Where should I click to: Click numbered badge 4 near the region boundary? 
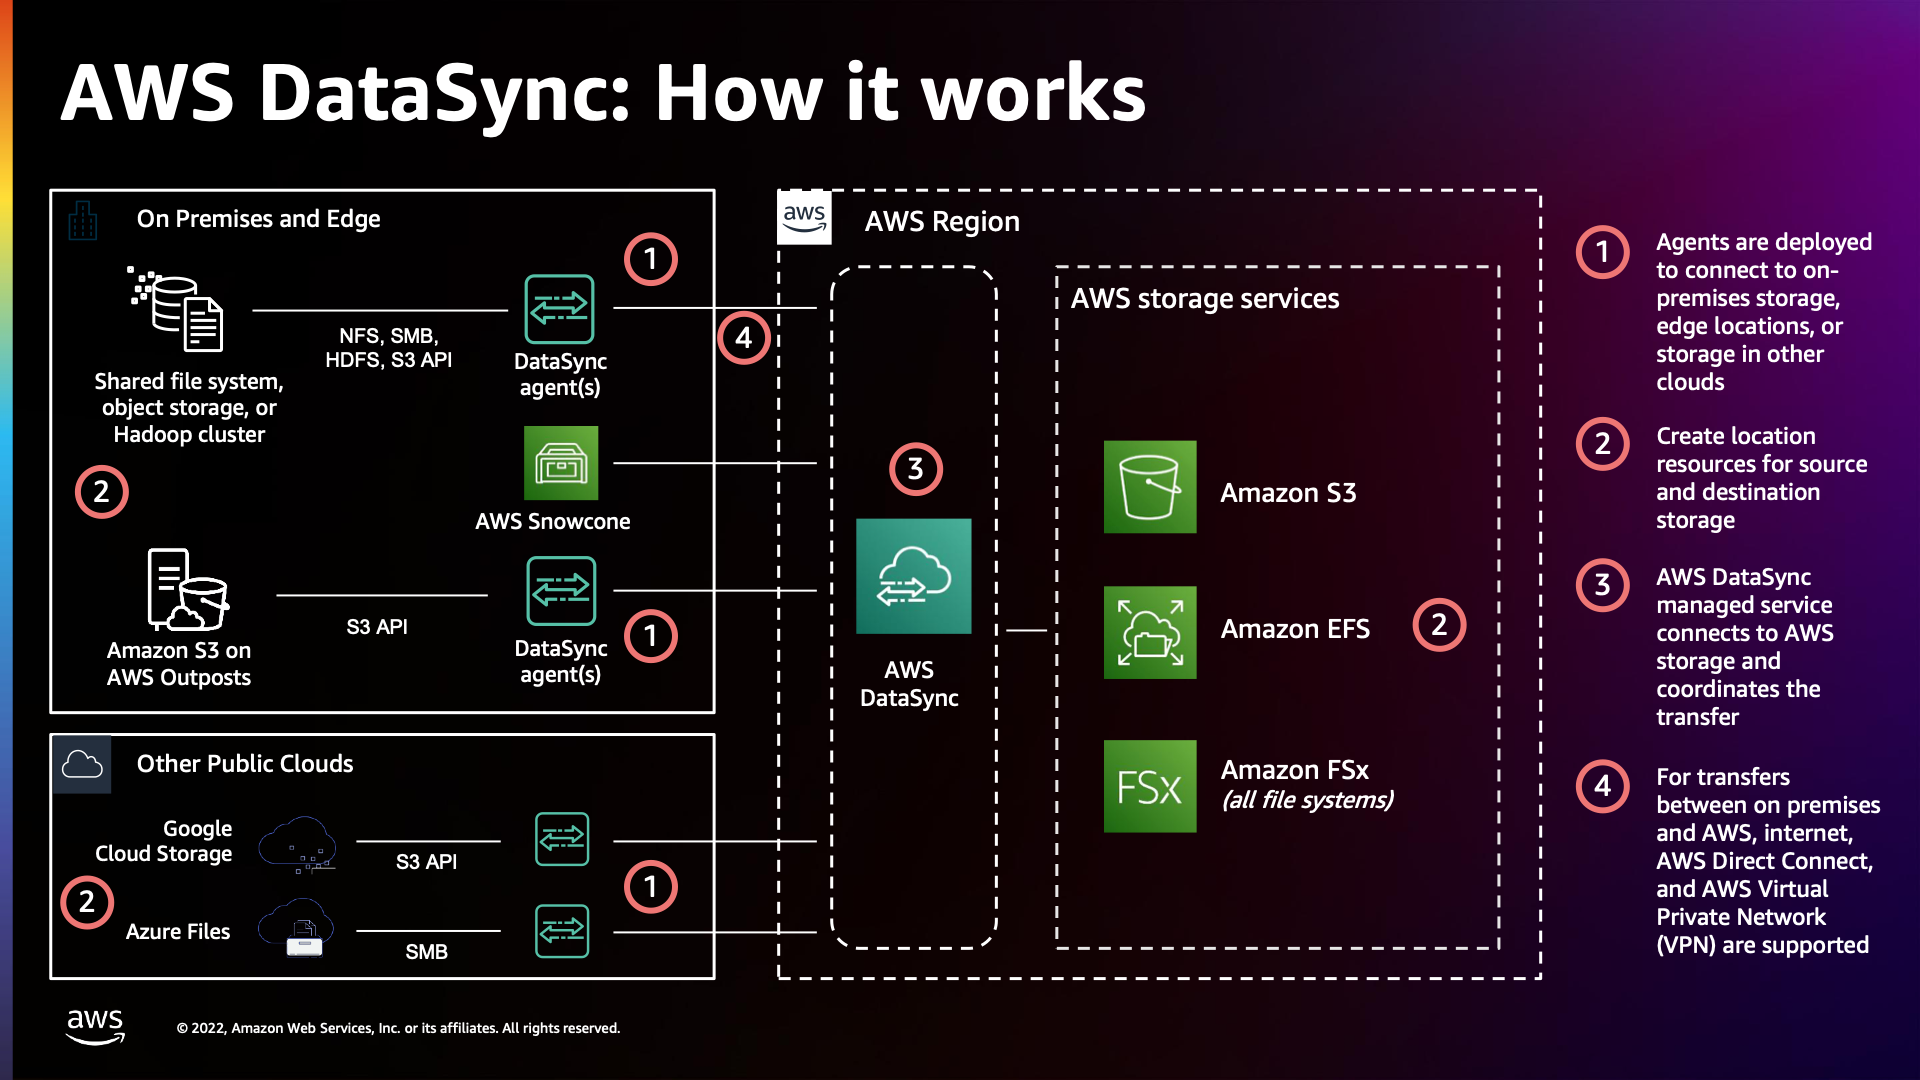[x=743, y=338]
